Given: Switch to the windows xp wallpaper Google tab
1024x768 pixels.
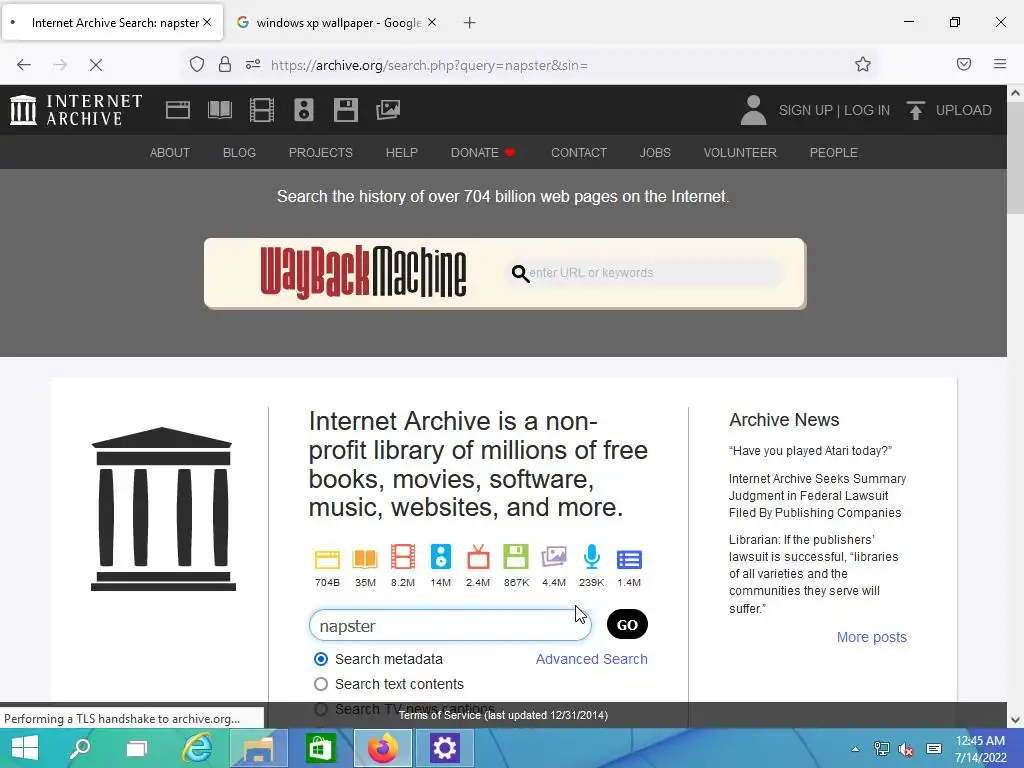Looking at the screenshot, I should pos(337,22).
